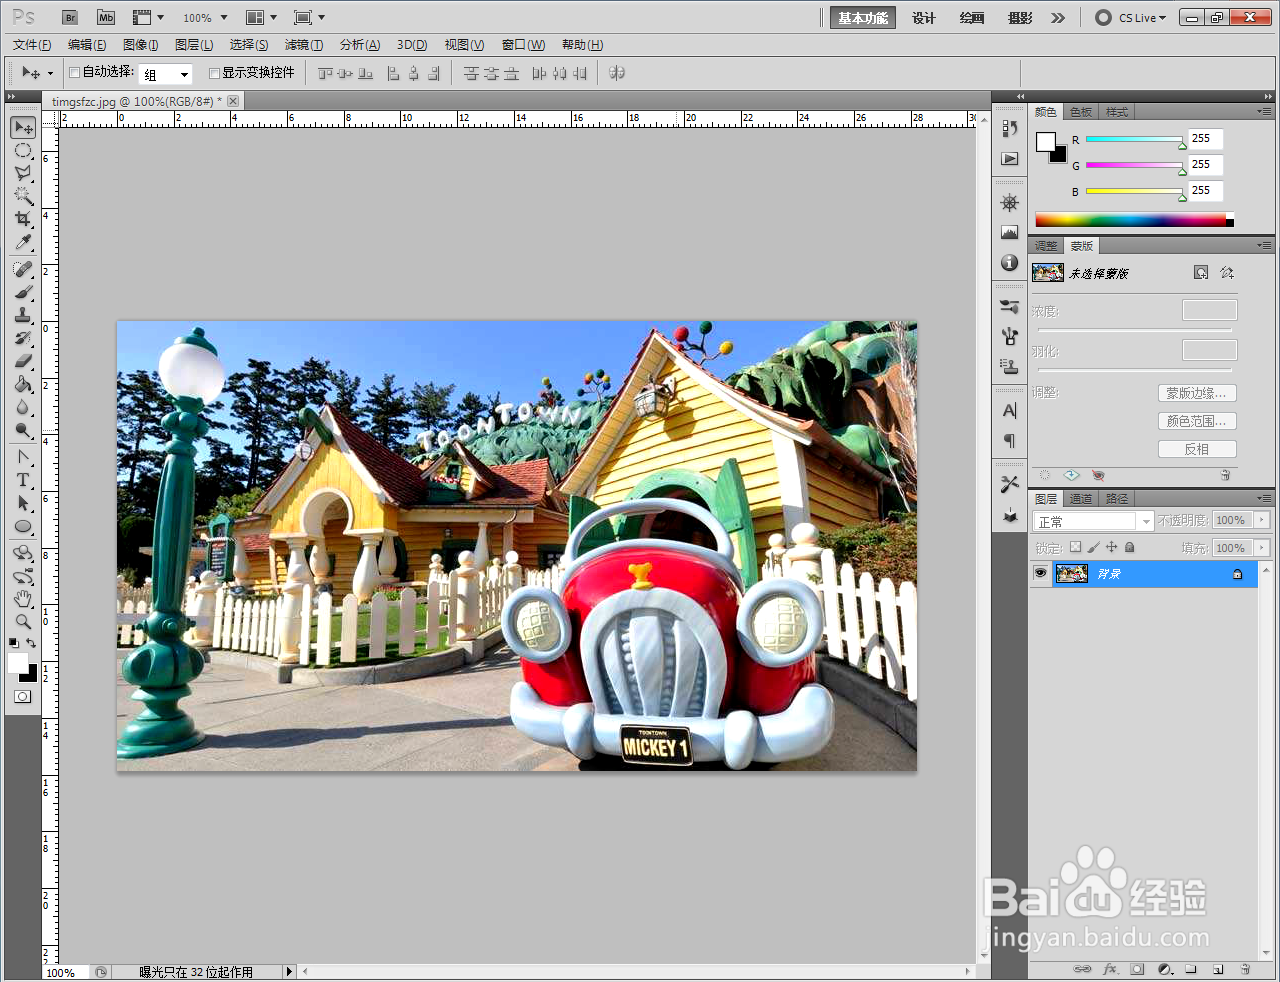1280x982 pixels.
Task: Open the opacity 100% slider arrow
Action: [x=1262, y=520]
